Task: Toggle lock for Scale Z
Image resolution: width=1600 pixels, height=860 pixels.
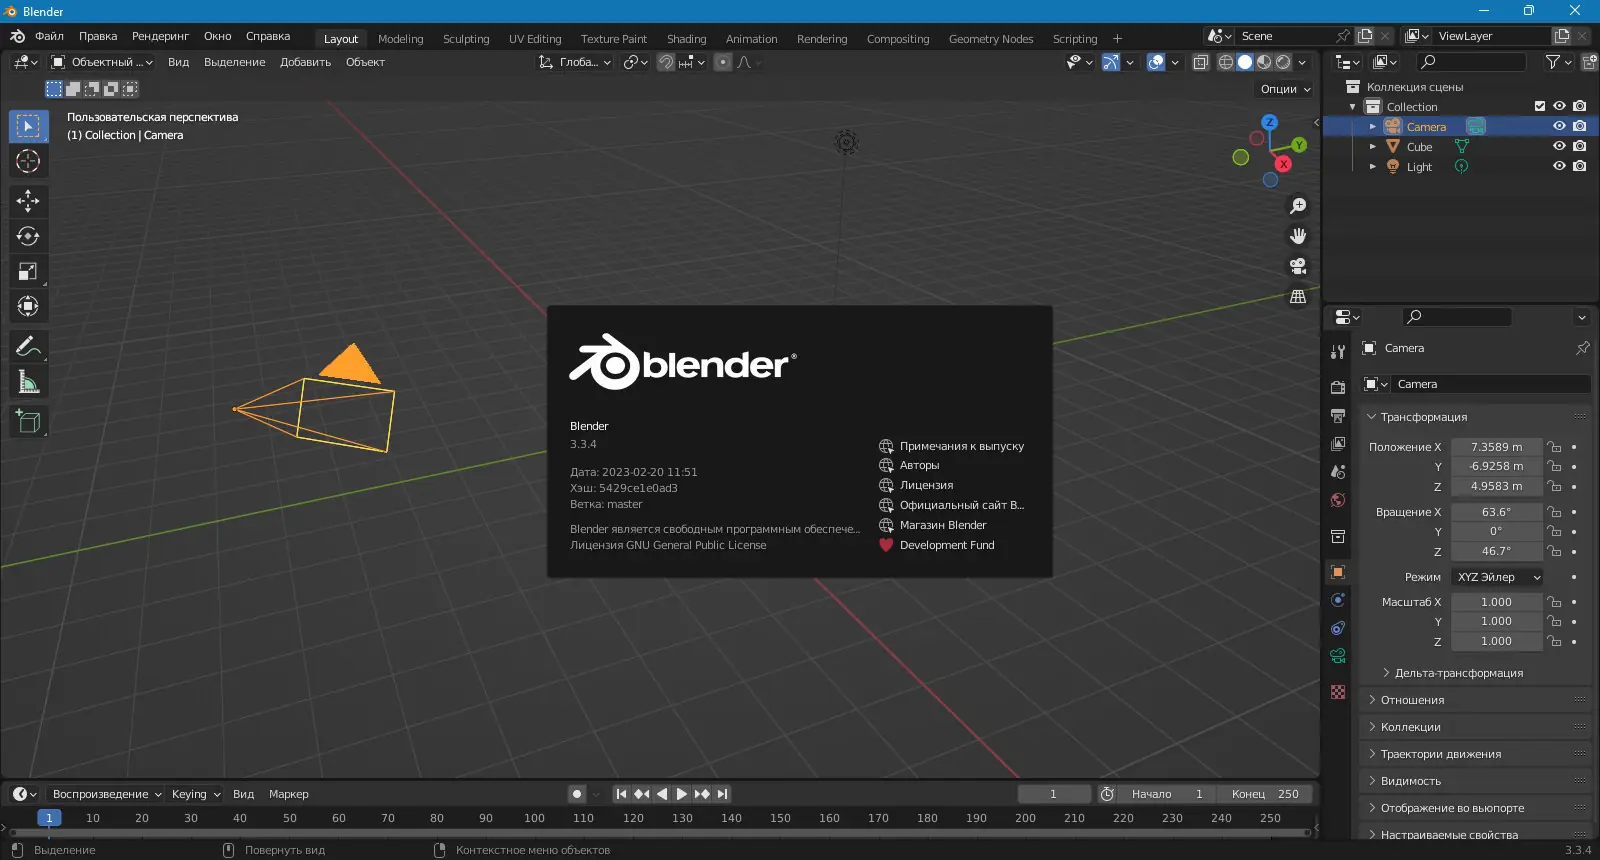Action: (1554, 642)
